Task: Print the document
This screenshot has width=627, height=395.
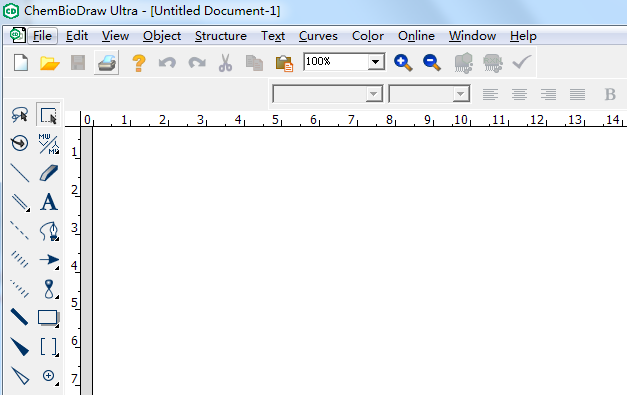Action: click(x=106, y=63)
